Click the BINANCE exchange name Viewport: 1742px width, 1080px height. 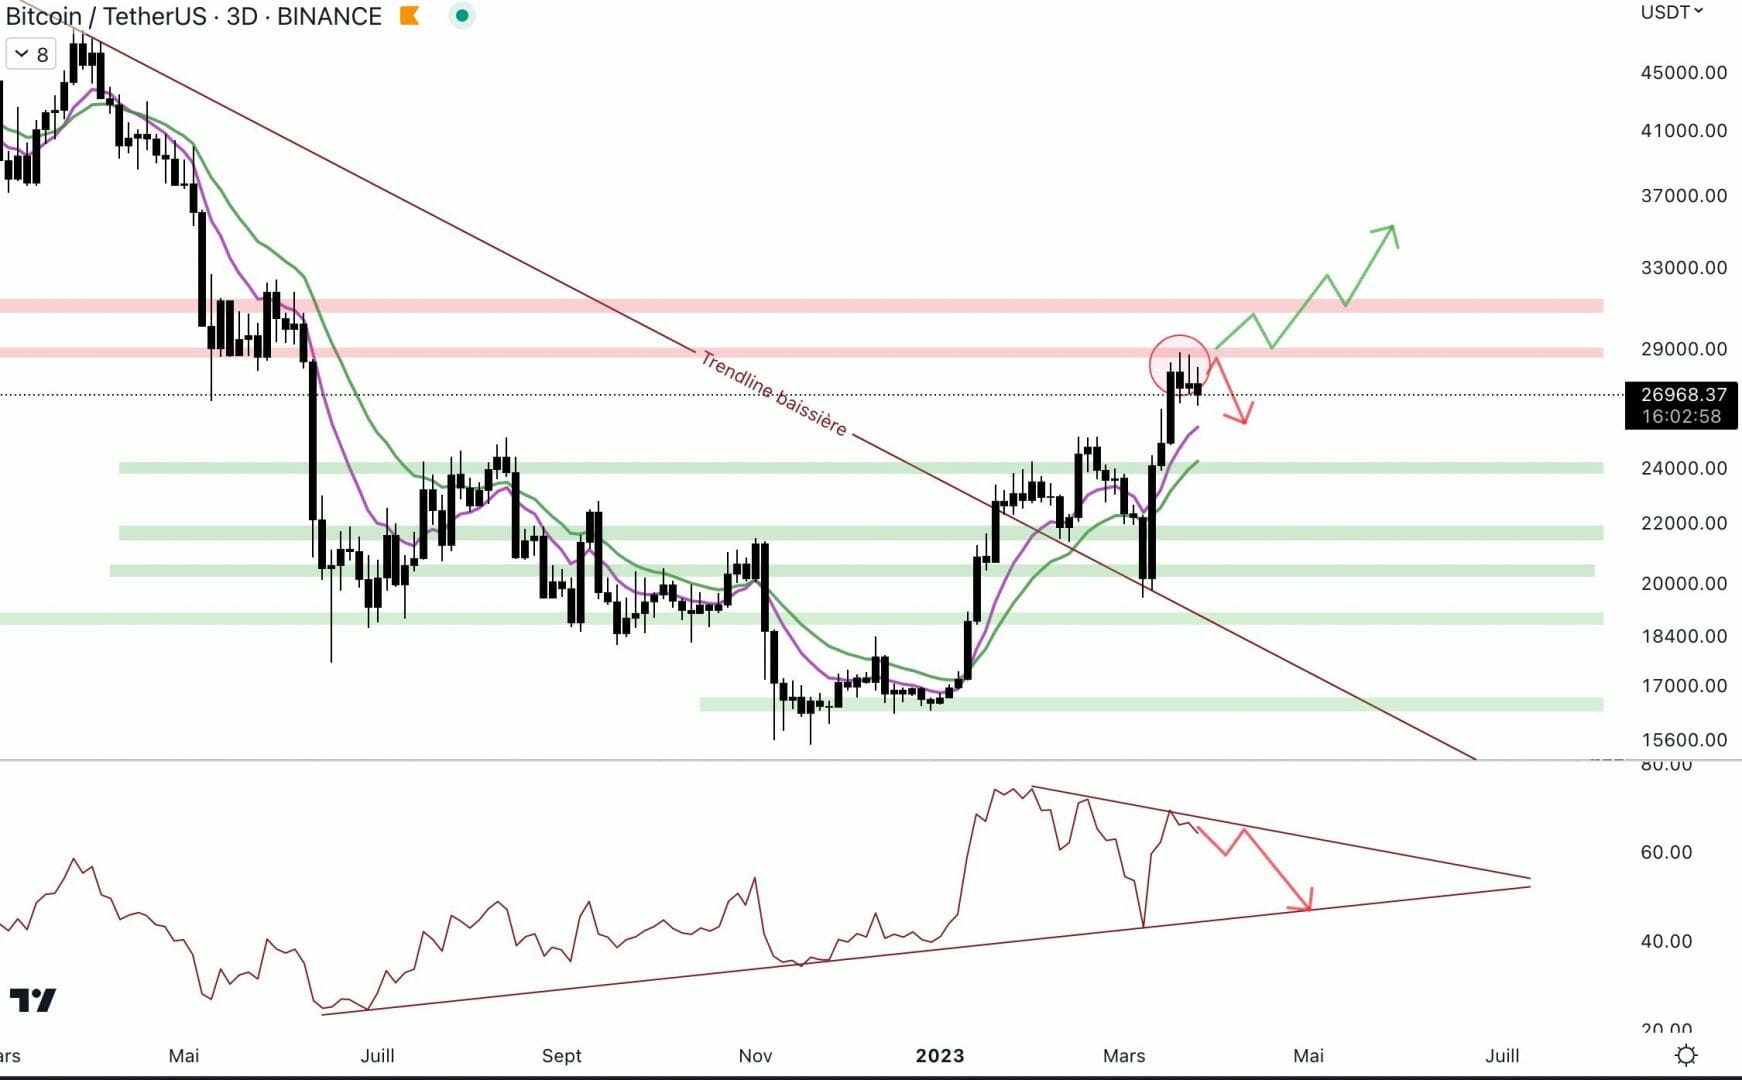pos(328,16)
